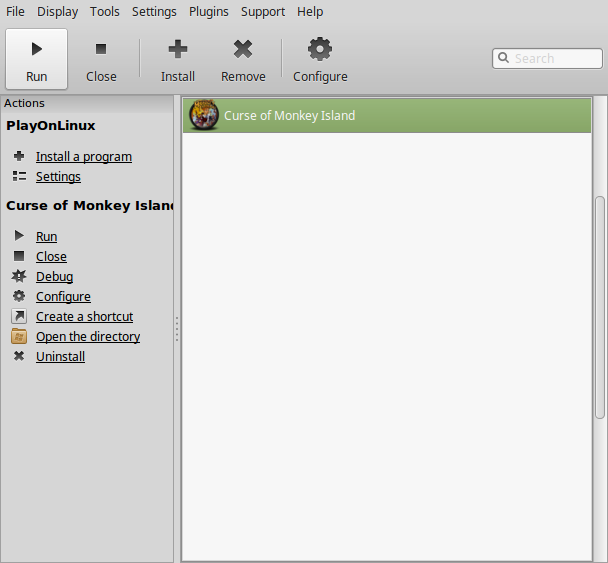Screen dimensions: 608x563
Task: Click the Run toolbar button
Action: point(36,59)
